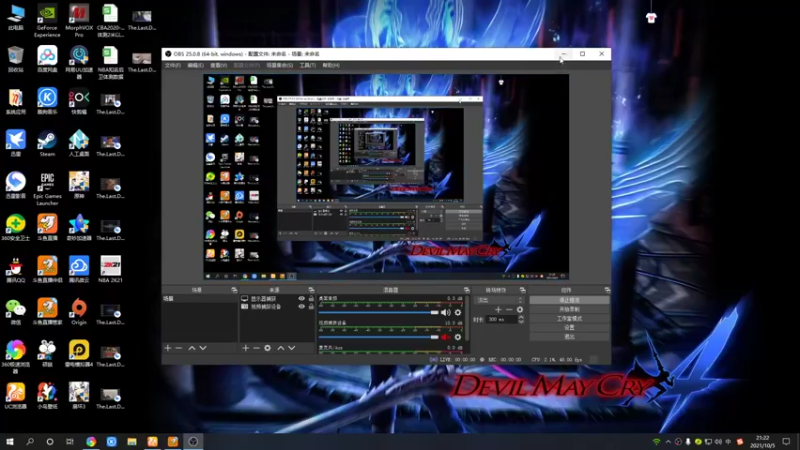Add a new scene with the plus icon
This screenshot has width=800, height=450.
pyautogui.click(x=168, y=348)
